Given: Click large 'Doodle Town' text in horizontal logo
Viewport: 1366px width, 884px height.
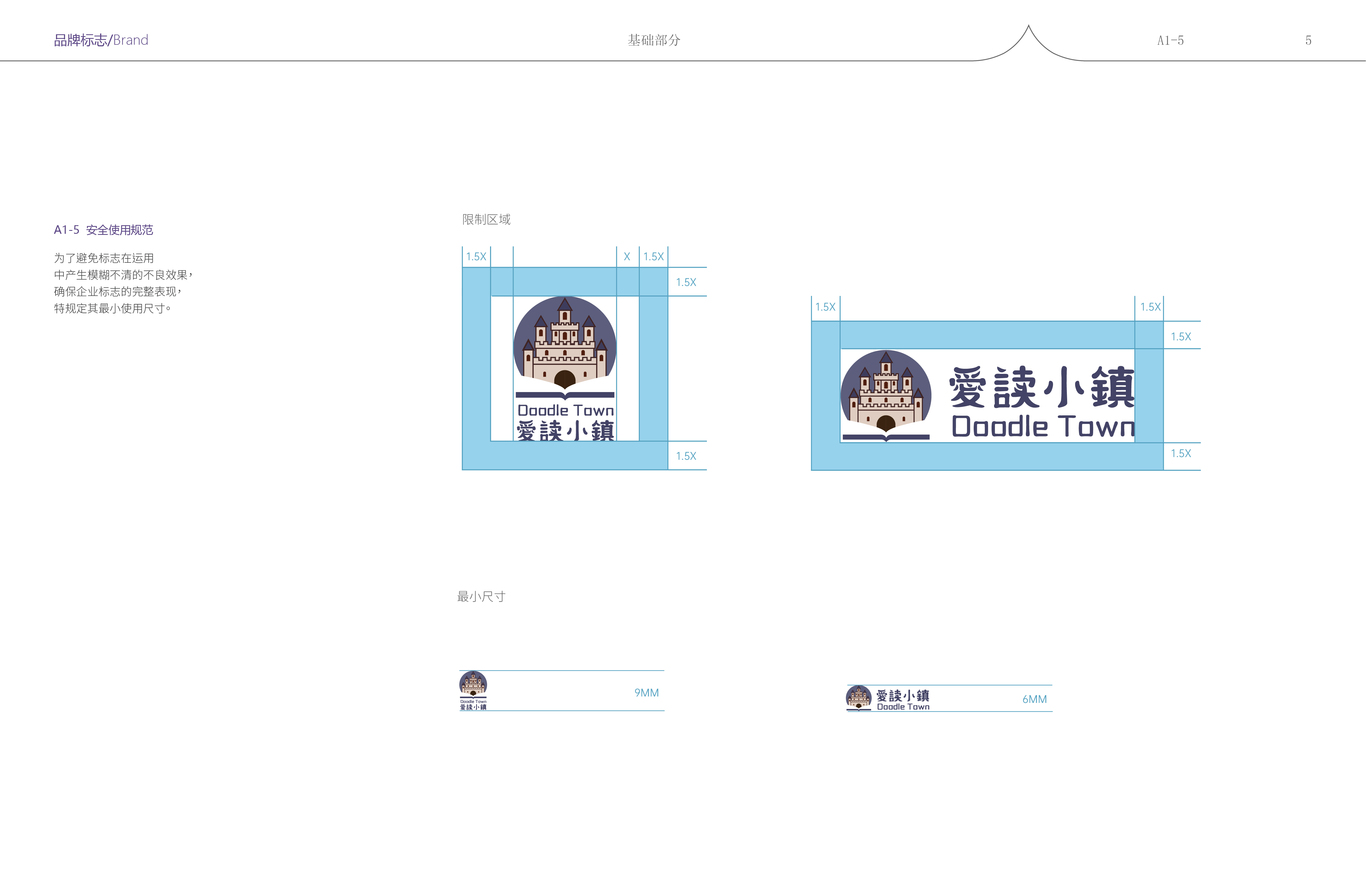Looking at the screenshot, I should coord(1043,426).
